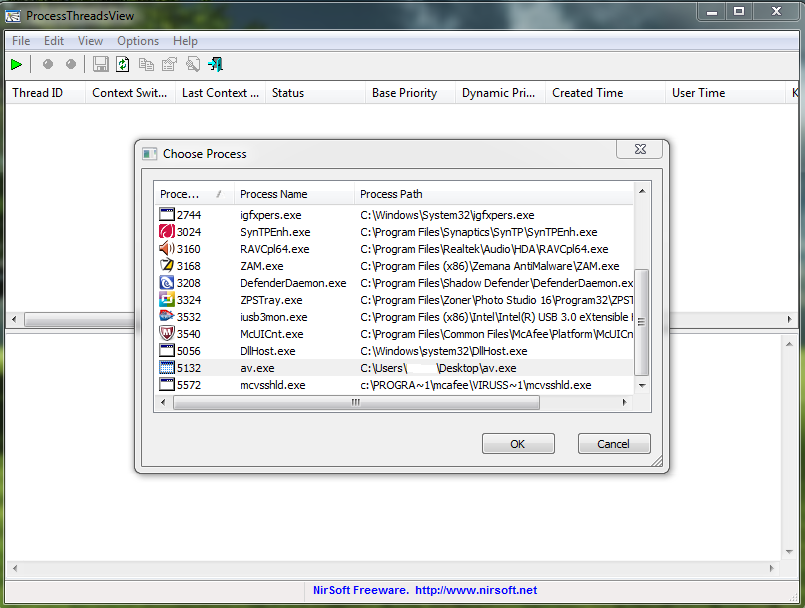Click the Dynamic Priority column header
This screenshot has height=608, width=805.
tap(500, 93)
